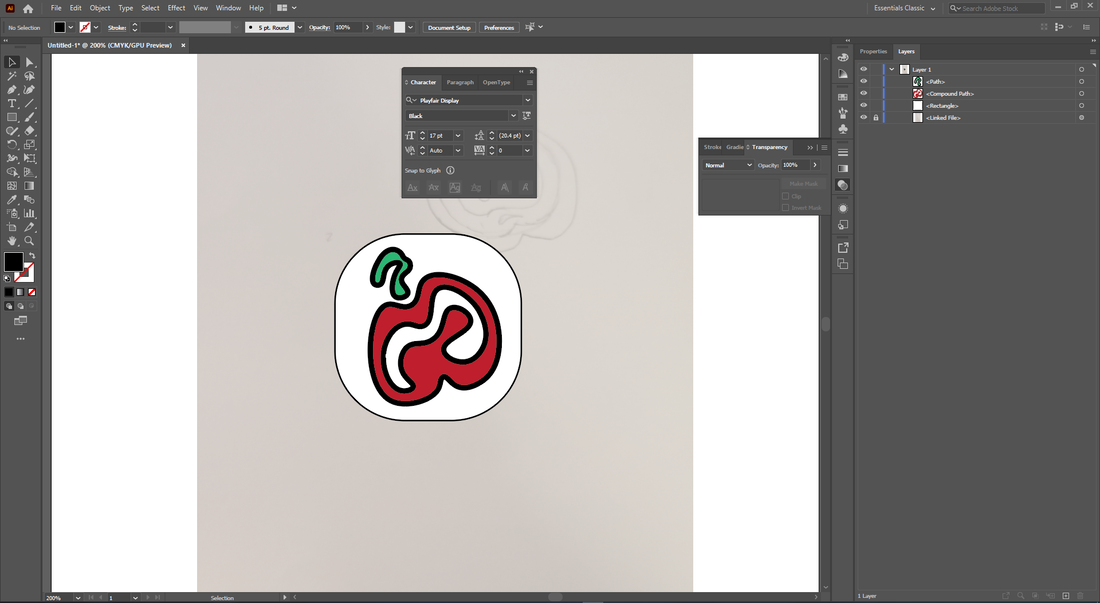Open the font style dropdown showing Black
1100x603 pixels.
point(514,116)
